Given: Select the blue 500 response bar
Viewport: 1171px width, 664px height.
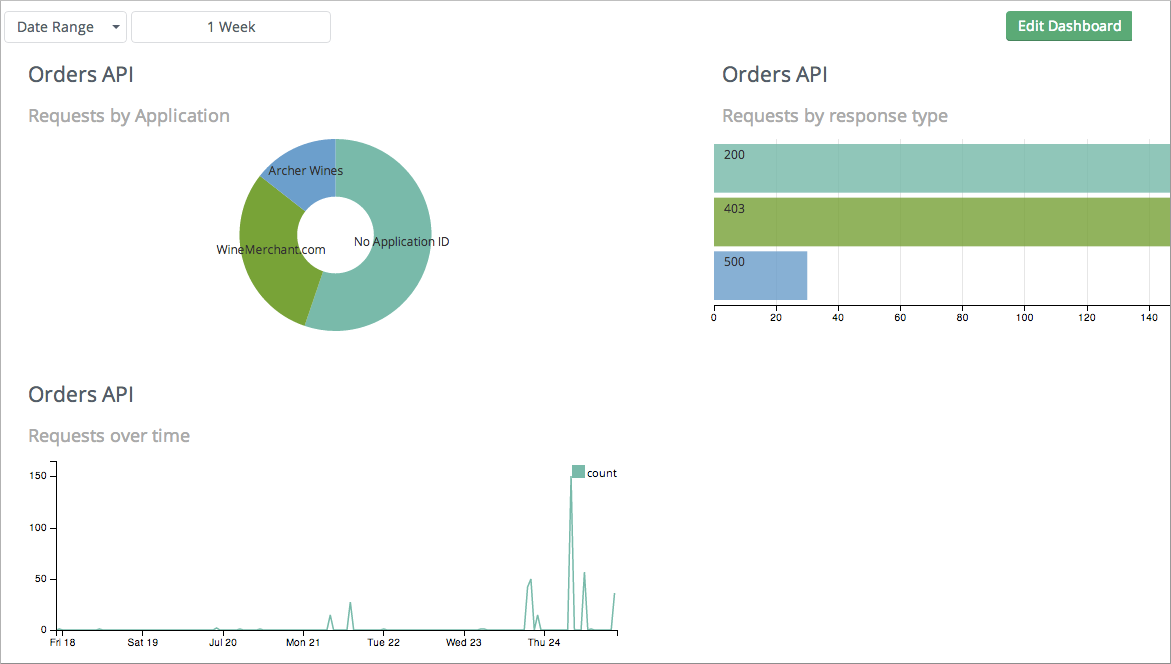Looking at the screenshot, I should coord(760,275).
